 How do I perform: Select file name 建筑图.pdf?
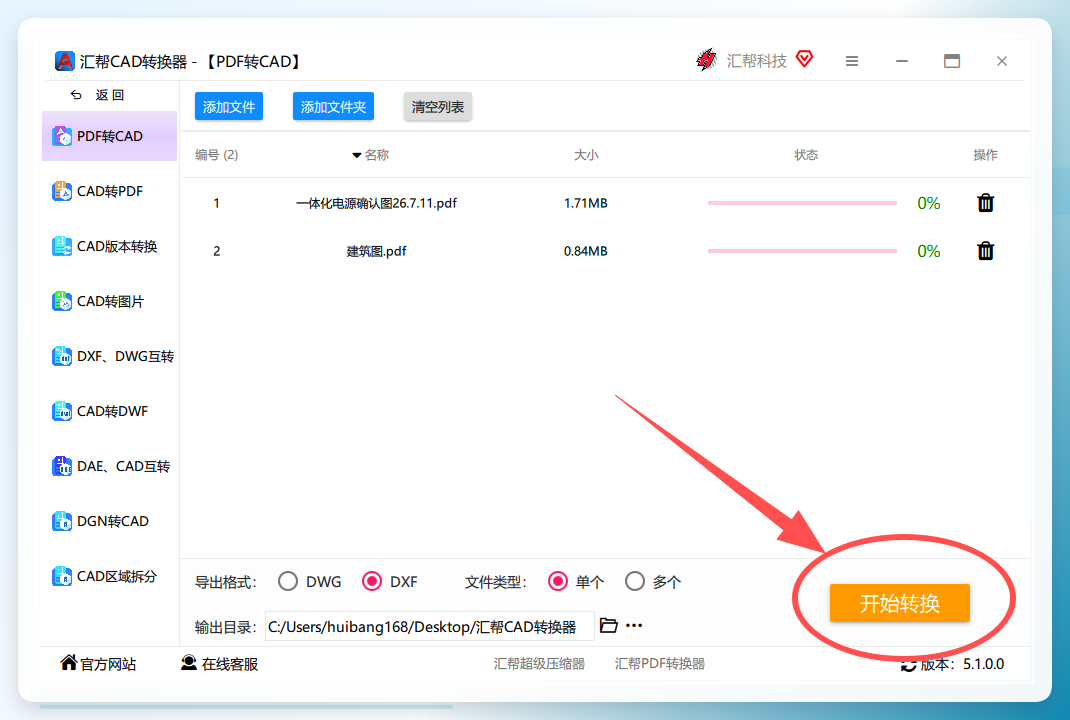(x=376, y=251)
